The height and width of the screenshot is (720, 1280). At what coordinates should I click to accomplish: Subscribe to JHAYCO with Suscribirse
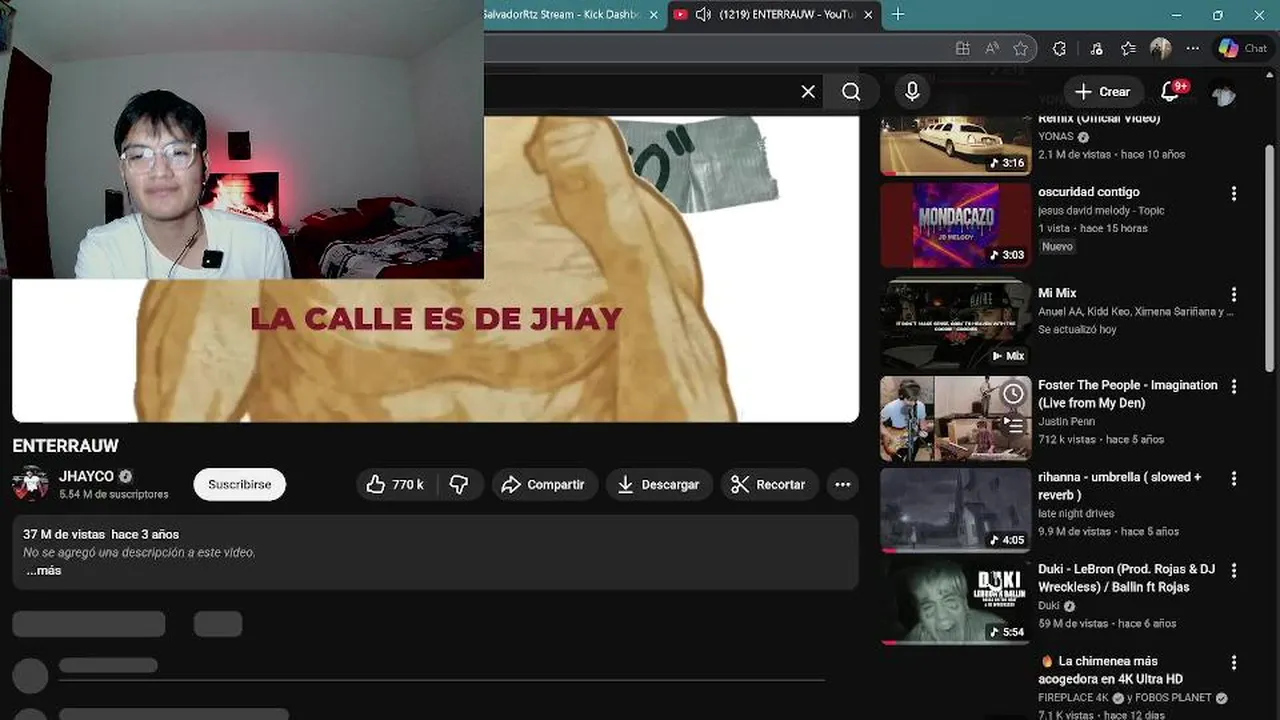pyautogui.click(x=240, y=484)
